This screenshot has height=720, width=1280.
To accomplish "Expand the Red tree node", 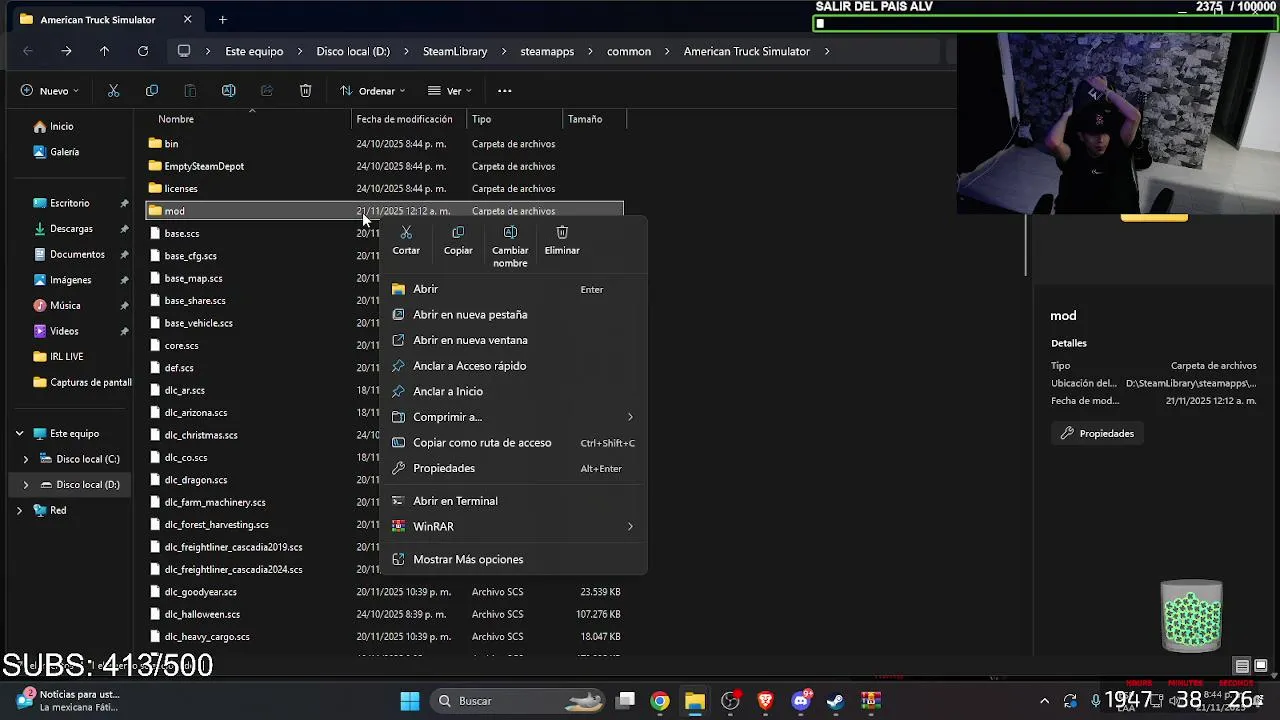I will [x=19, y=510].
